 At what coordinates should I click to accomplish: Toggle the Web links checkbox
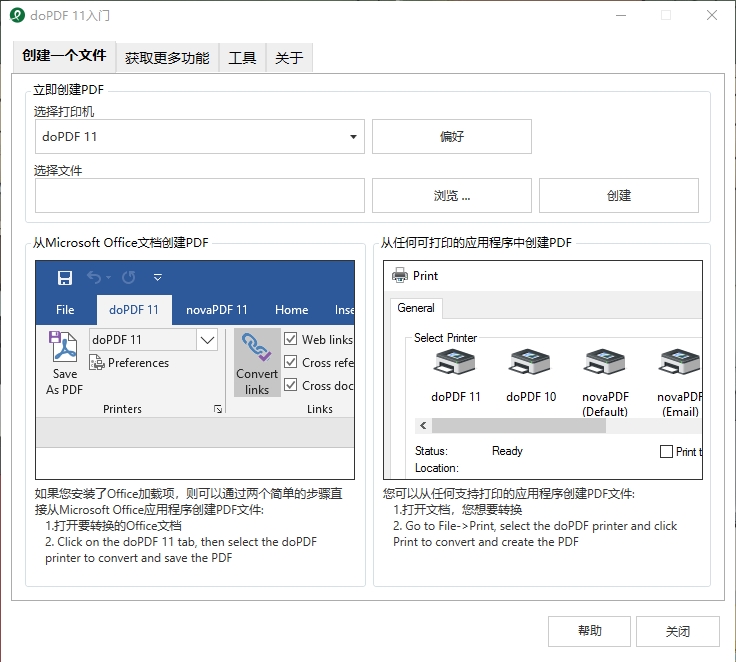point(291,339)
